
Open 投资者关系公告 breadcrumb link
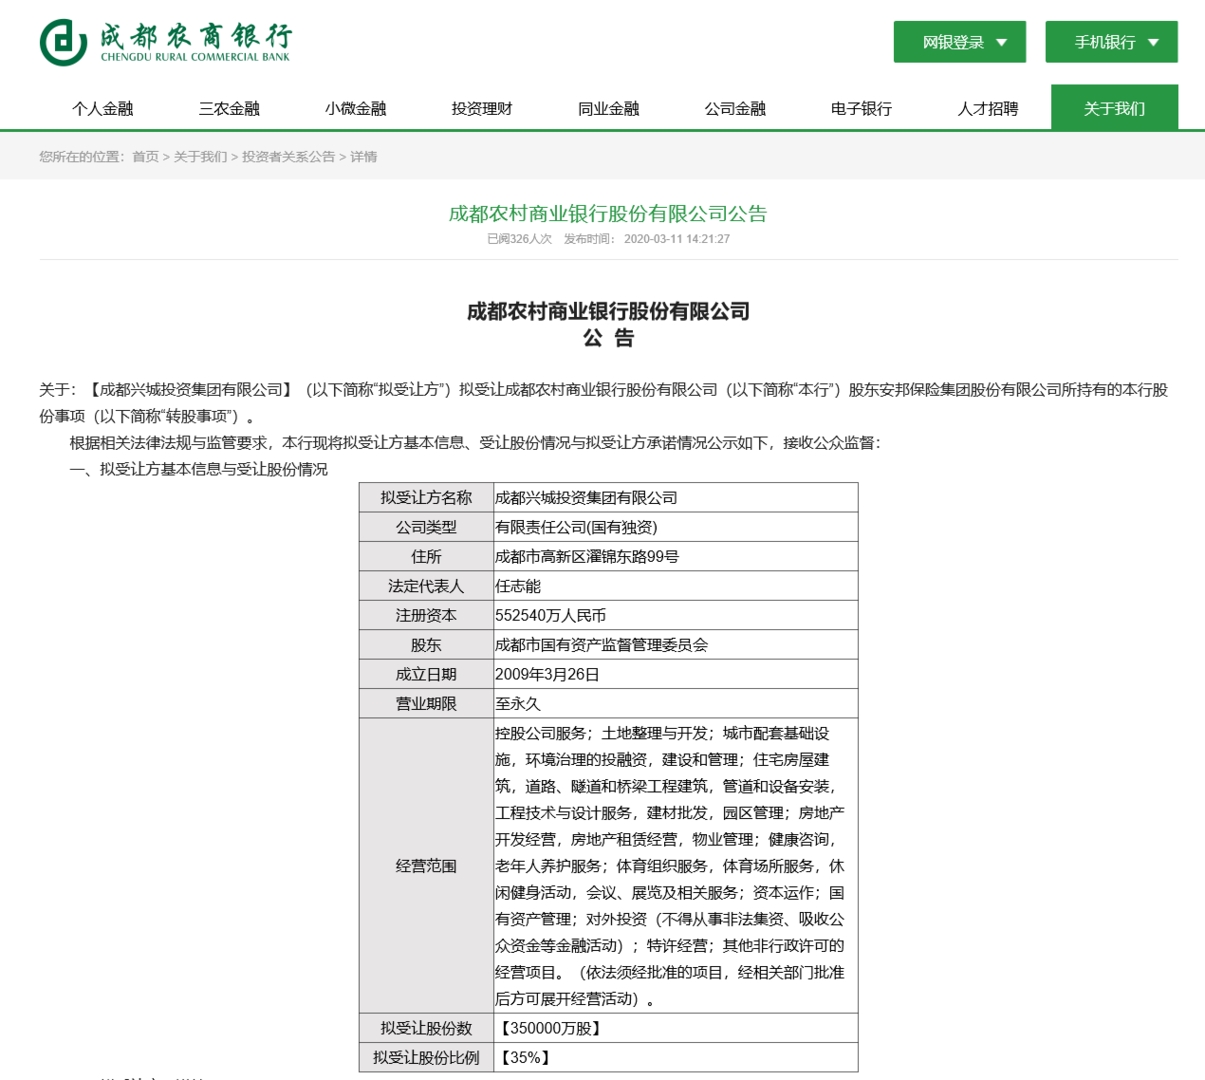pos(288,157)
